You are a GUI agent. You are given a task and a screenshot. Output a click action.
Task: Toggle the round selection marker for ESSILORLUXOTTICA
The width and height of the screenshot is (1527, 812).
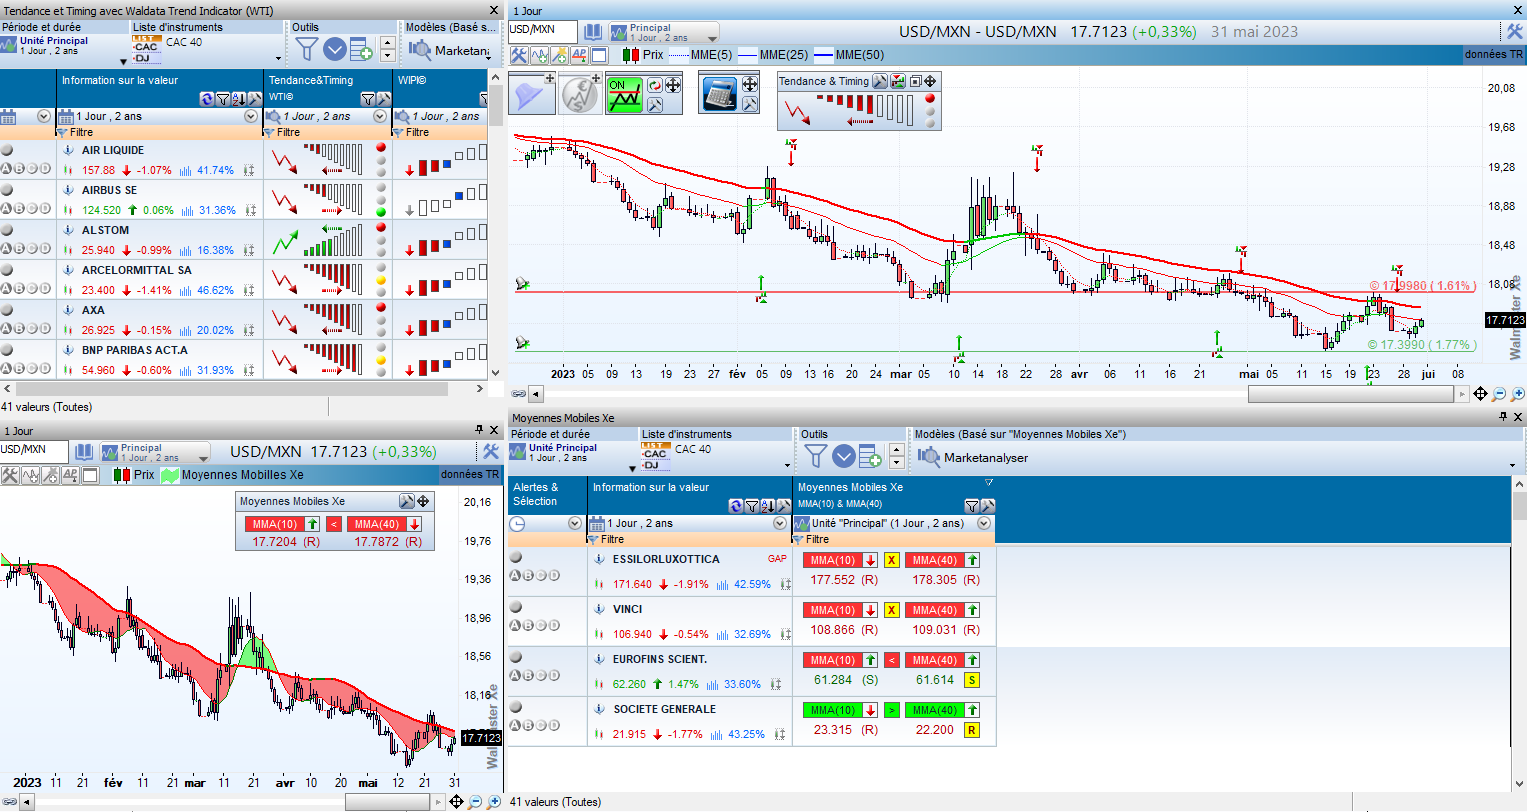click(x=516, y=558)
